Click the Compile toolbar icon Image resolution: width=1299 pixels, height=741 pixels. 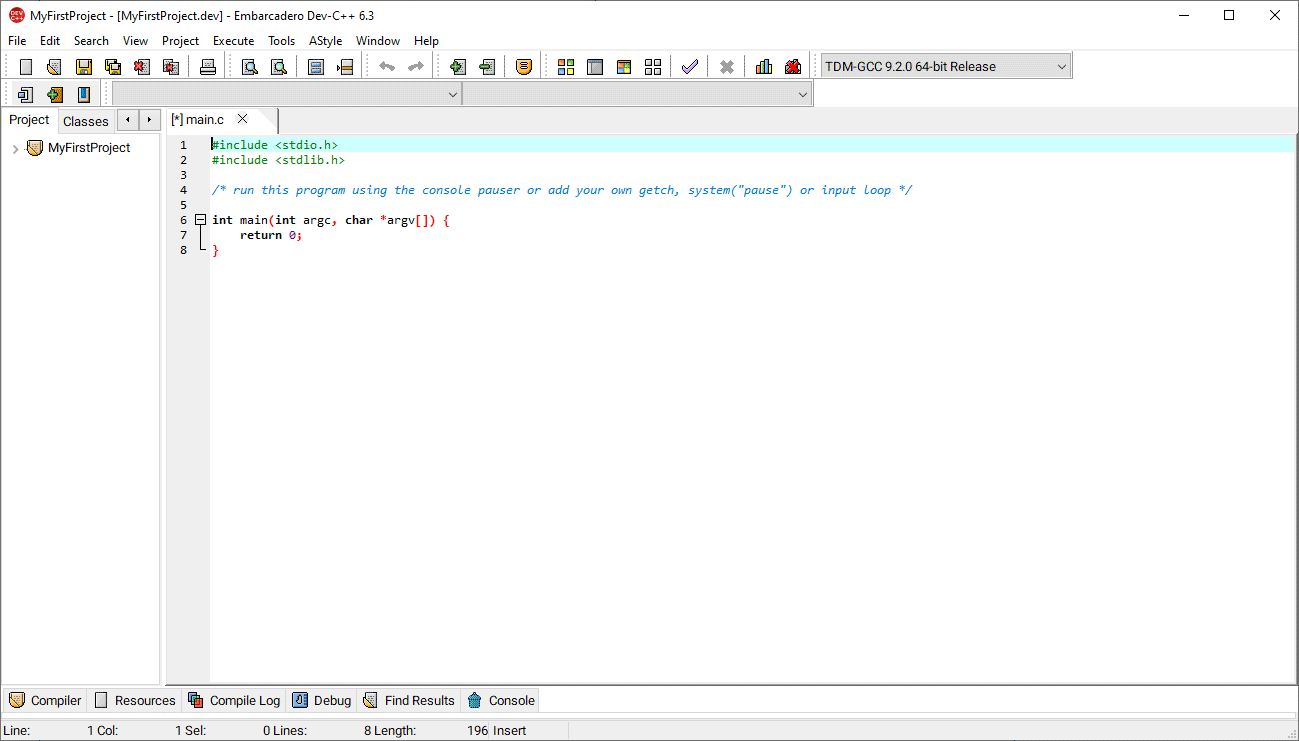tap(566, 67)
